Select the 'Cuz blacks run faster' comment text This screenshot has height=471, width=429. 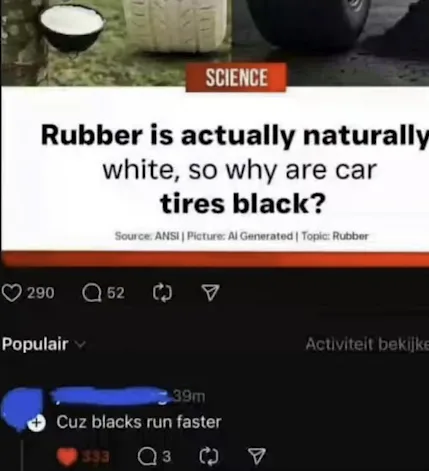point(139,422)
